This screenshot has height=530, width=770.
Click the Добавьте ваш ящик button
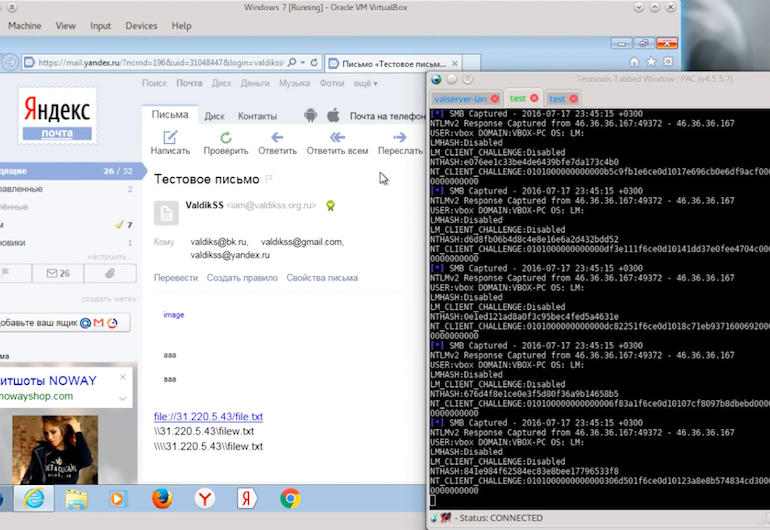coord(63,323)
